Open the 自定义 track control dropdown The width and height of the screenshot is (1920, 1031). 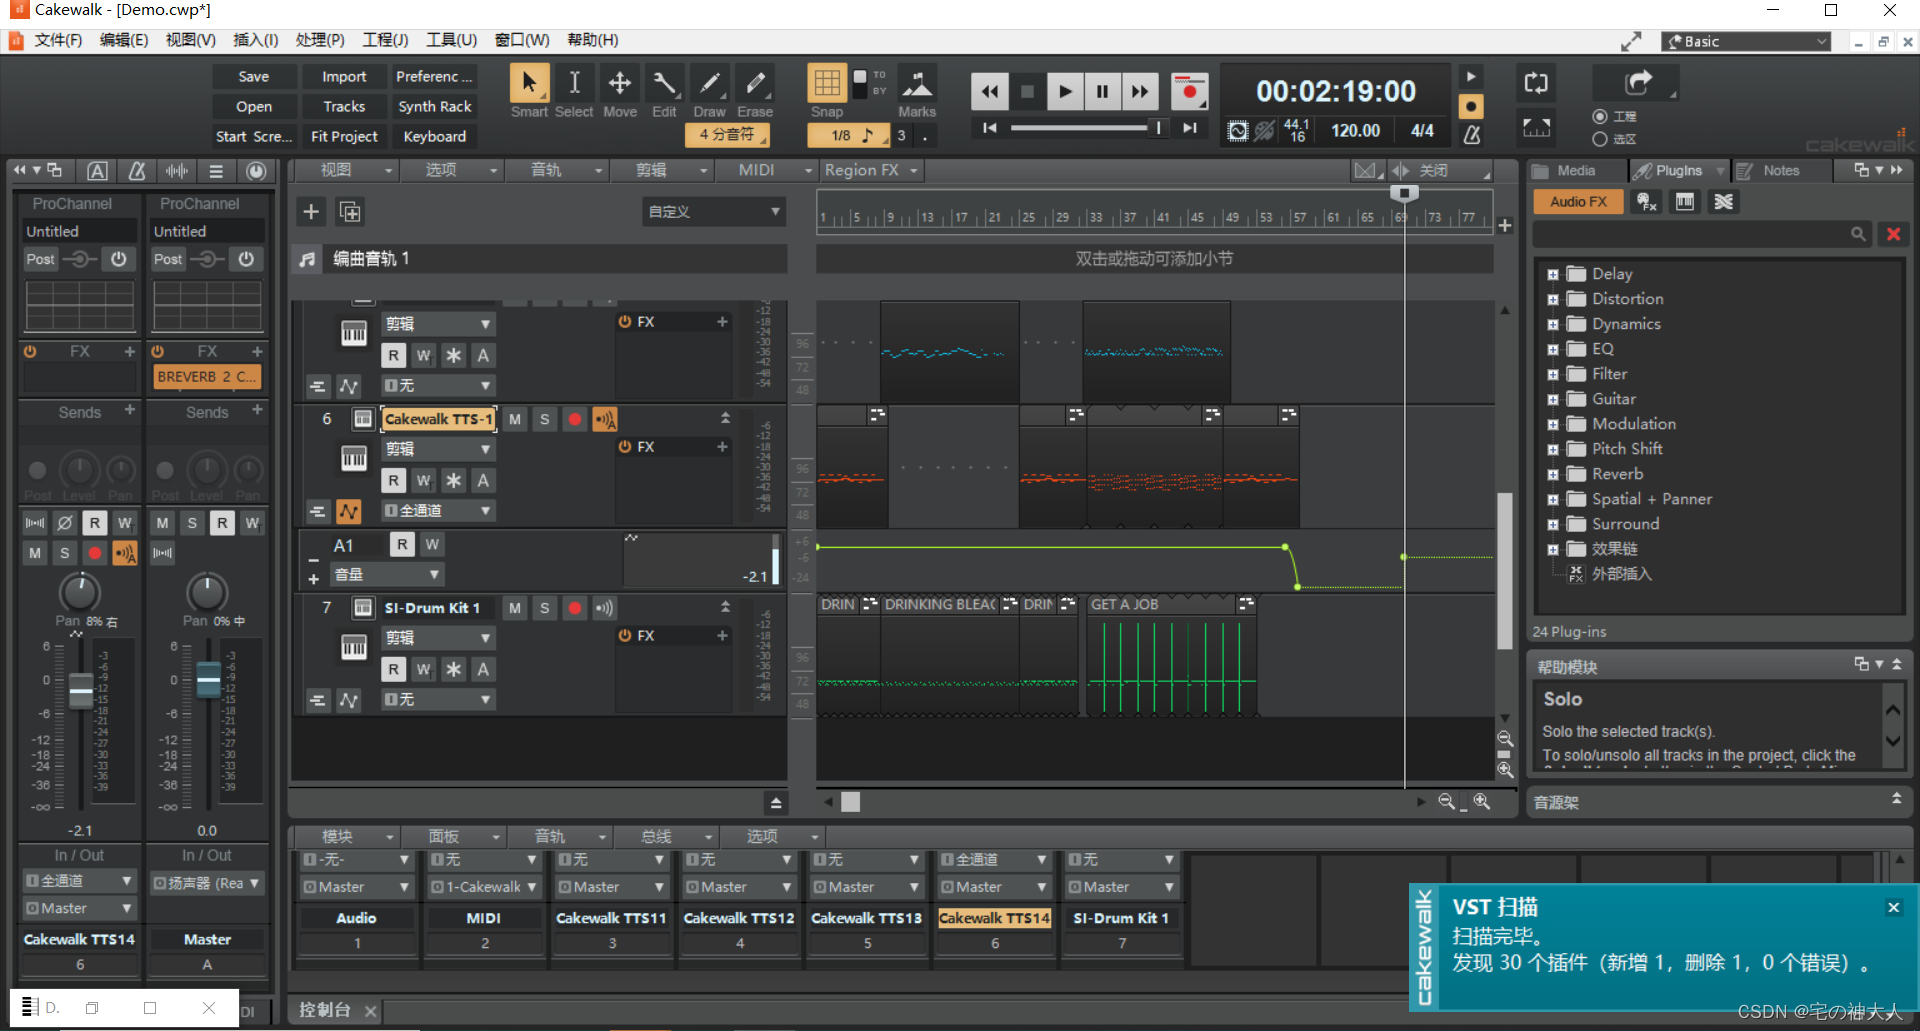click(713, 212)
